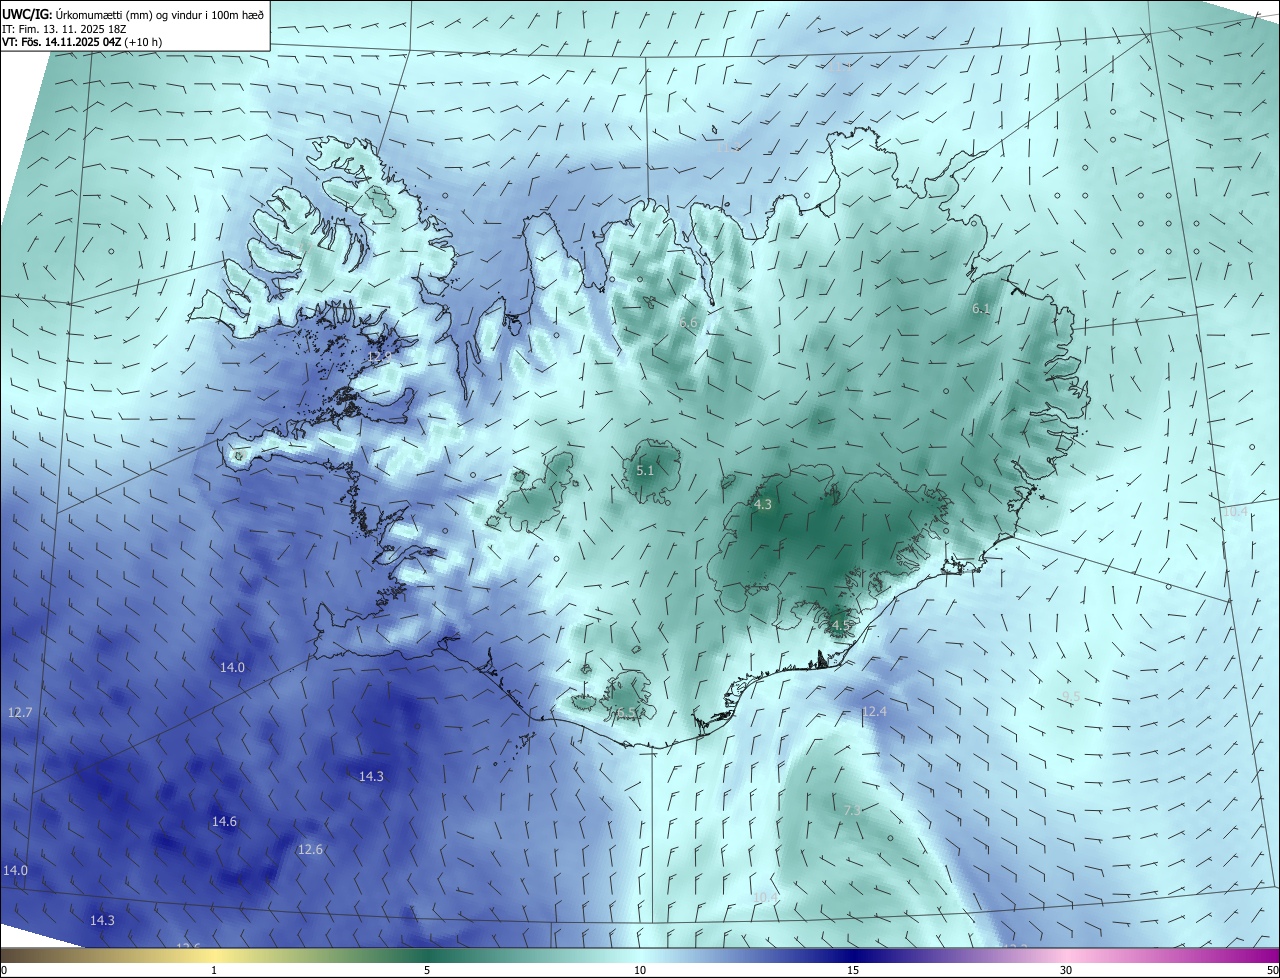This screenshot has width=1280, height=978.
Task: Click the 'UWC/IG: Úrkomumætti (mm)' title line
Action: (x=134, y=15)
